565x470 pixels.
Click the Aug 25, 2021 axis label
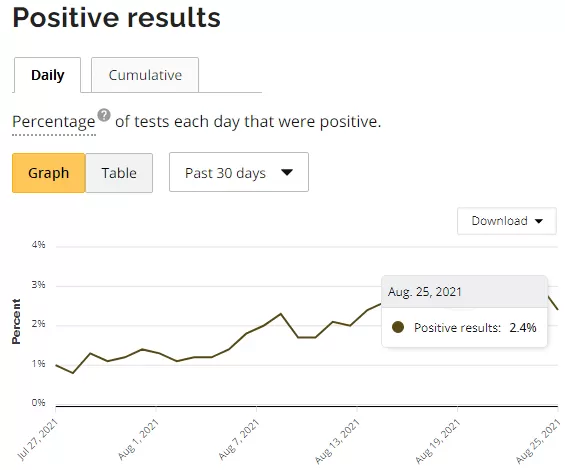click(538, 441)
